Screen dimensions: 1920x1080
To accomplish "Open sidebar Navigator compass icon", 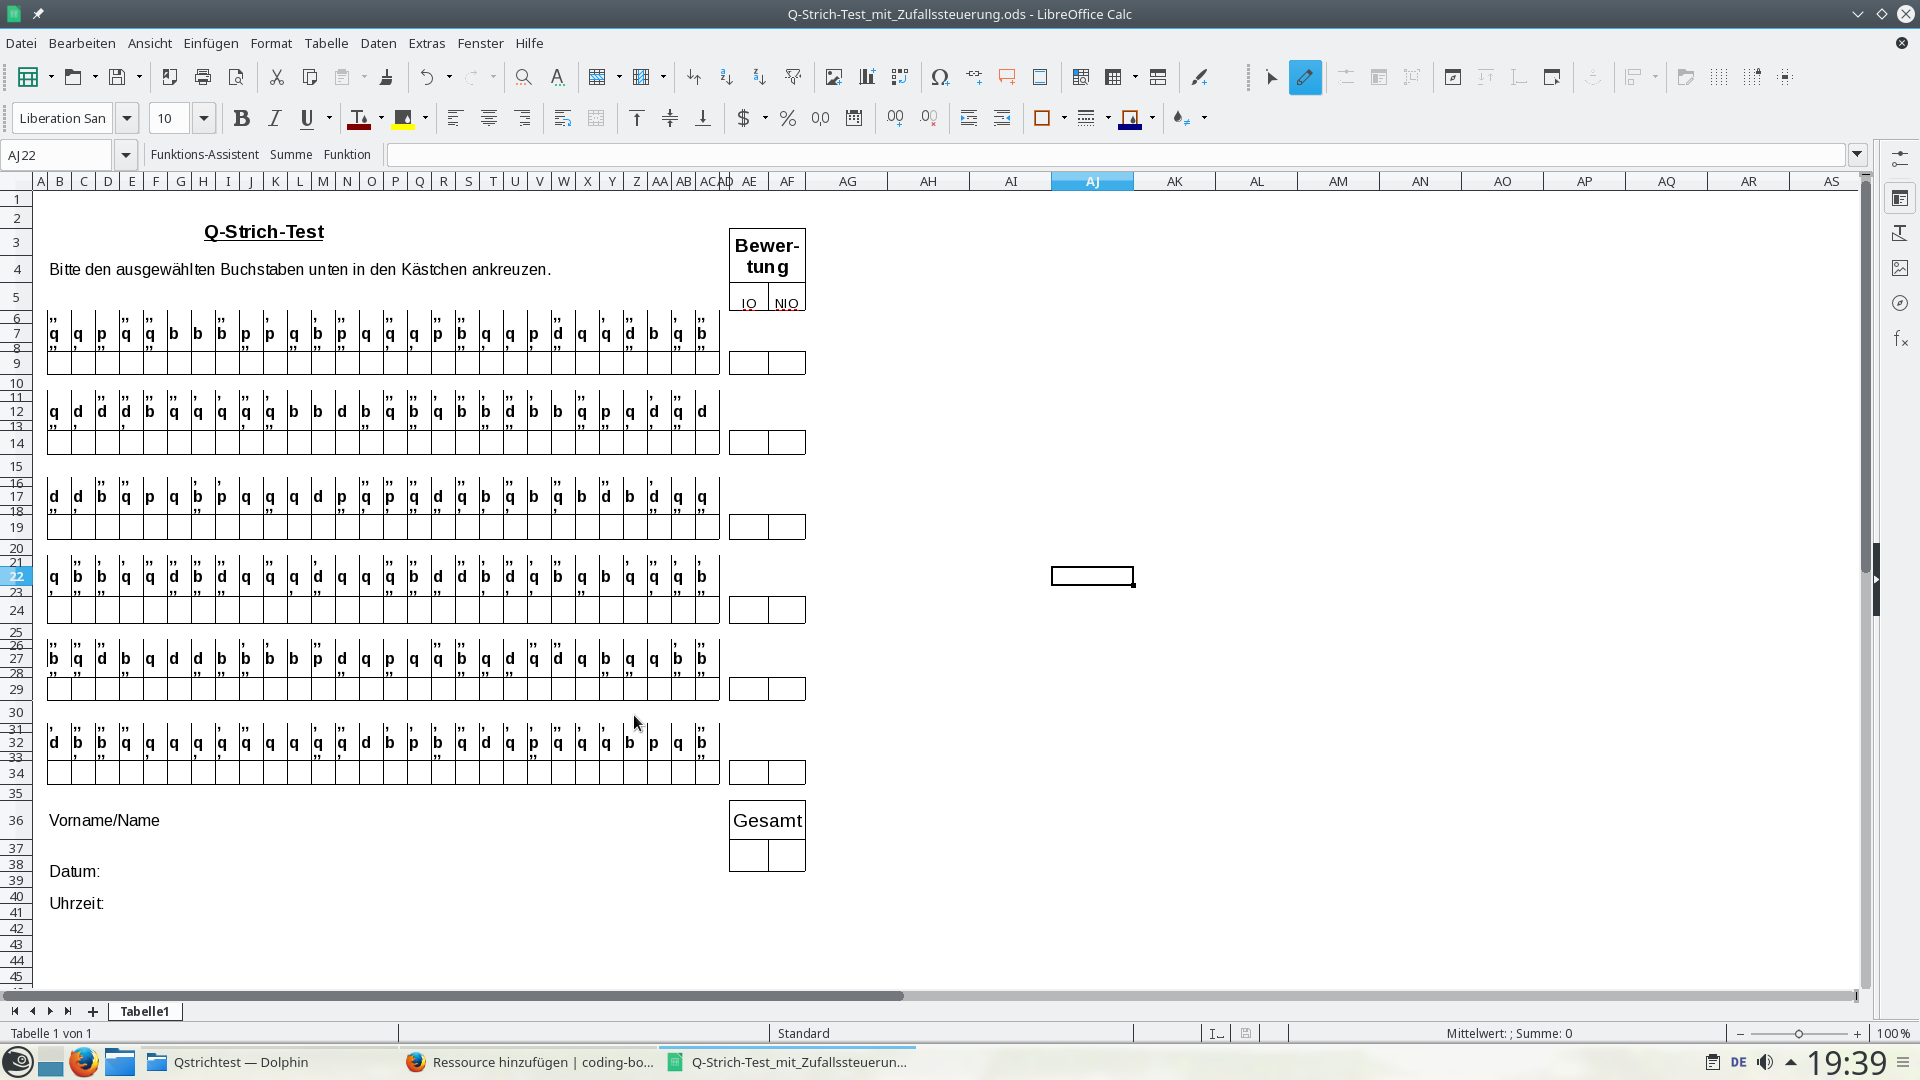I will 1900,303.
